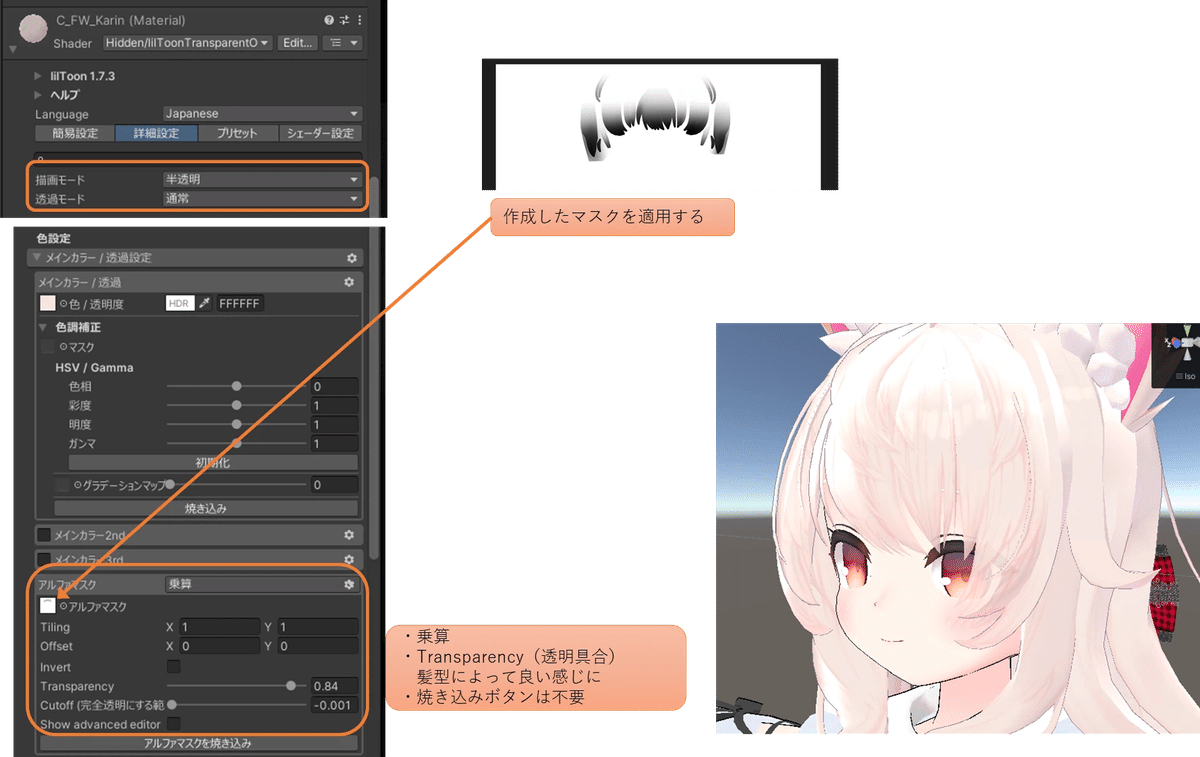The height and width of the screenshot is (757, 1200).
Task: Enable the メインカラー3rd checkbox
Action: (x=44, y=560)
